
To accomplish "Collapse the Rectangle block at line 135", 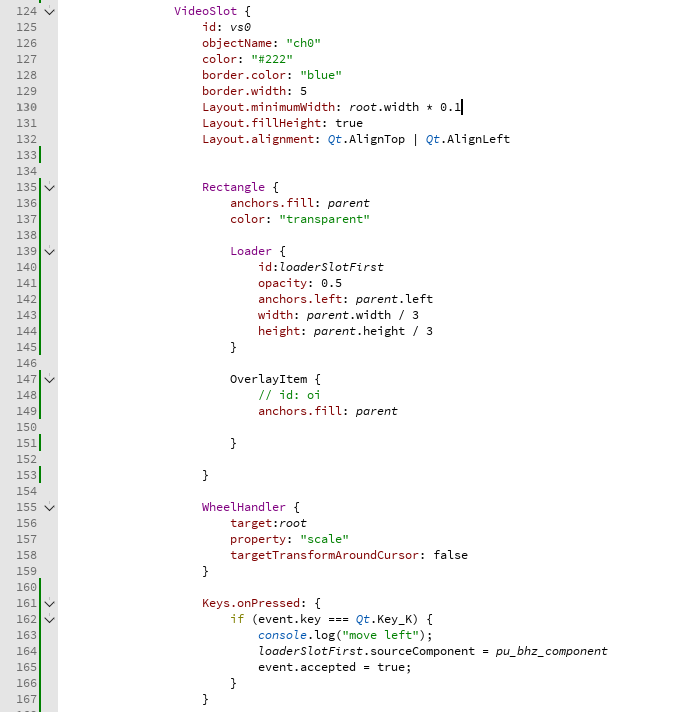I will coord(50,187).
